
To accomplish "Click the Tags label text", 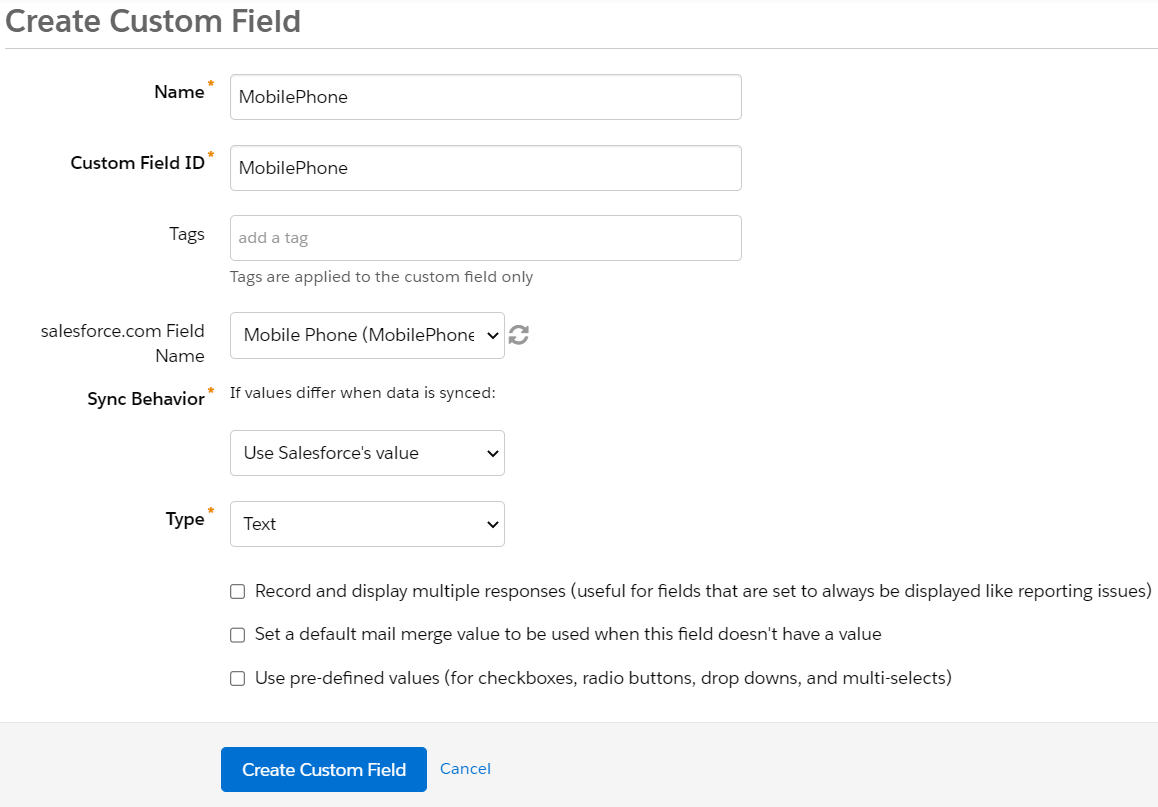I will click(x=187, y=234).
